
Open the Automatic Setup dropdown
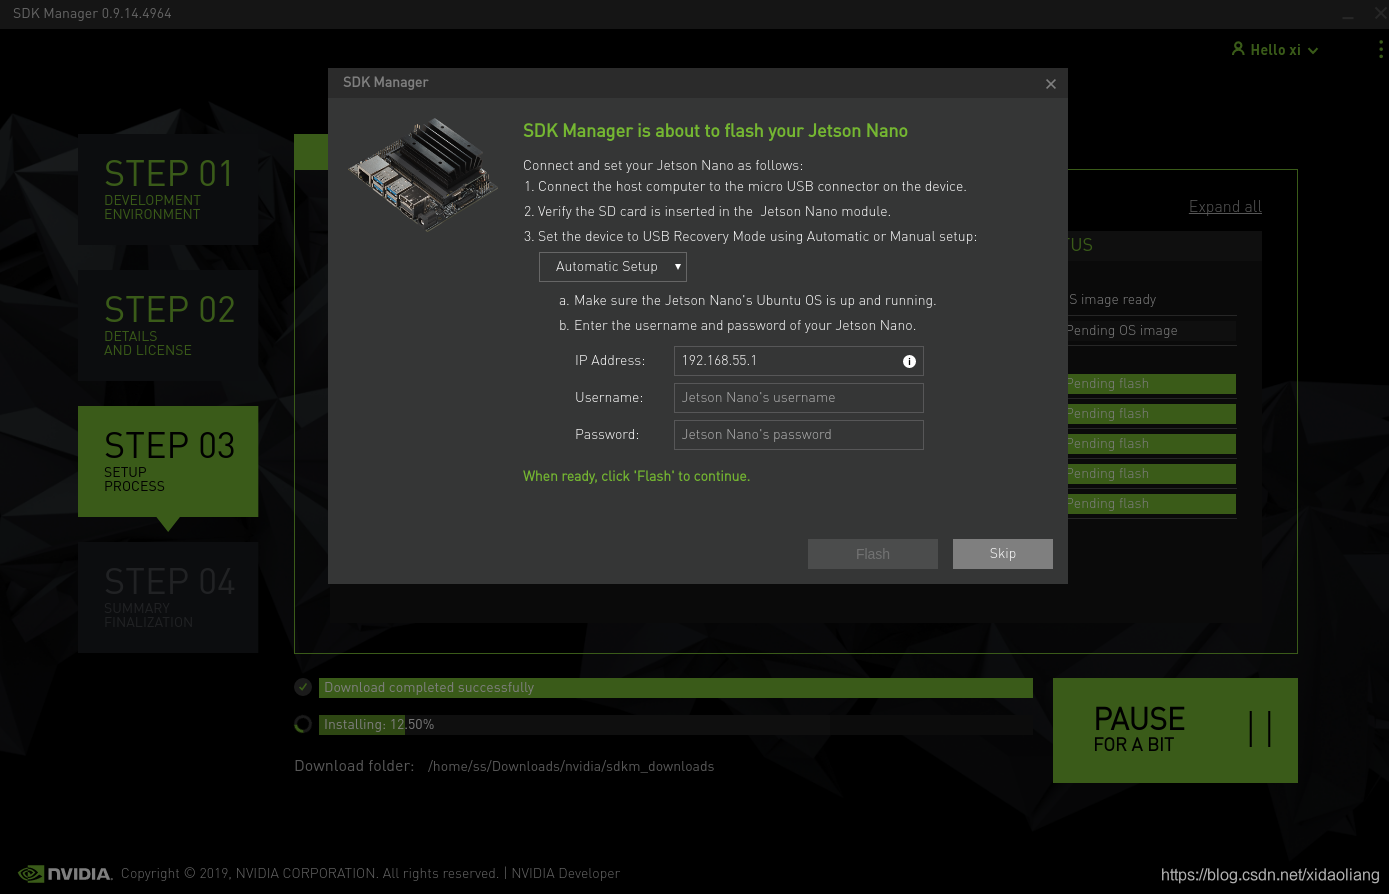click(613, 267)
